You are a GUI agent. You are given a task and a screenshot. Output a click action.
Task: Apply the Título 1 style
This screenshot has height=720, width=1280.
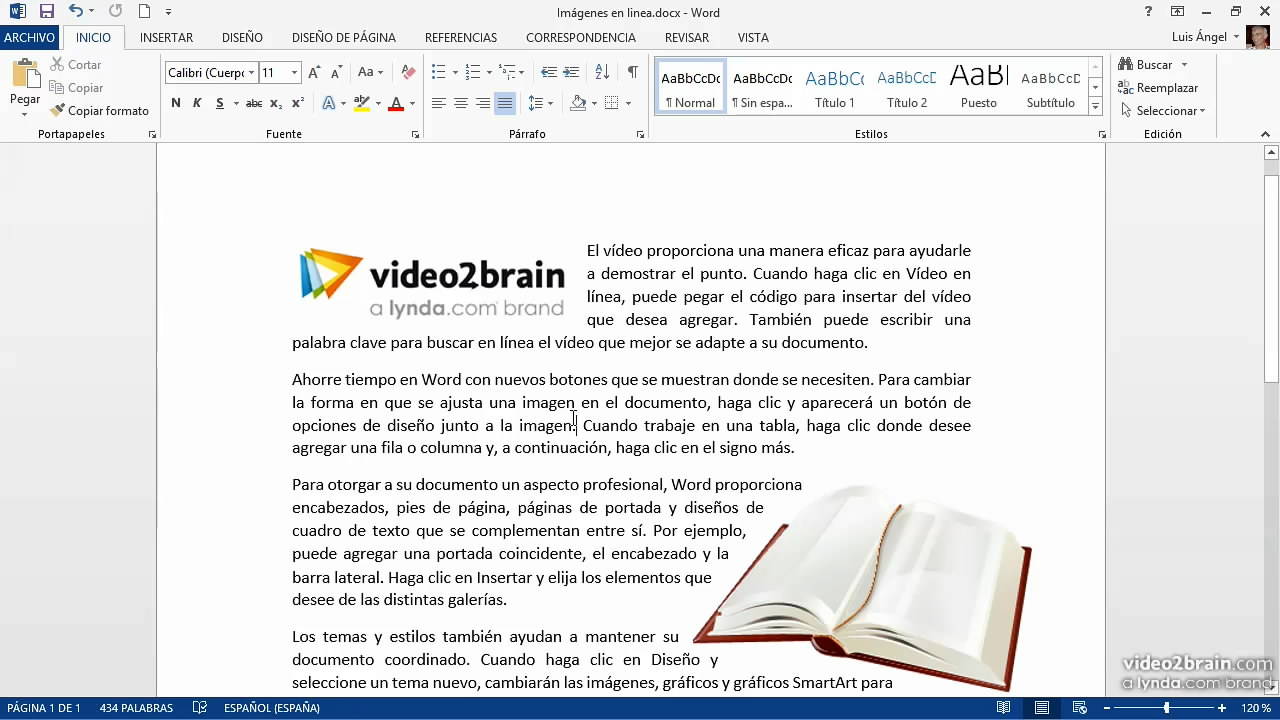coord(834,88)
